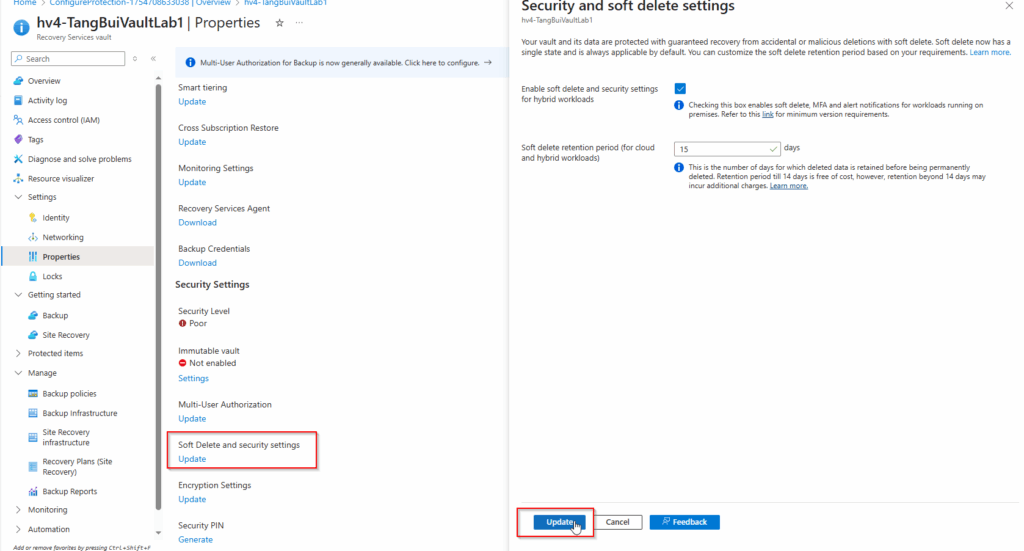Open Diagnose and solve problems

coord(79,159)
